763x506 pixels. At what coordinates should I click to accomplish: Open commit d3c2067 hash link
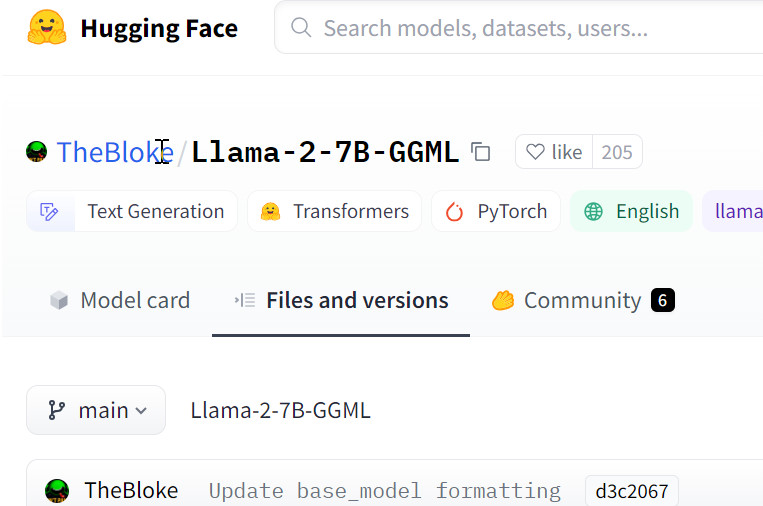pos(631,491)
